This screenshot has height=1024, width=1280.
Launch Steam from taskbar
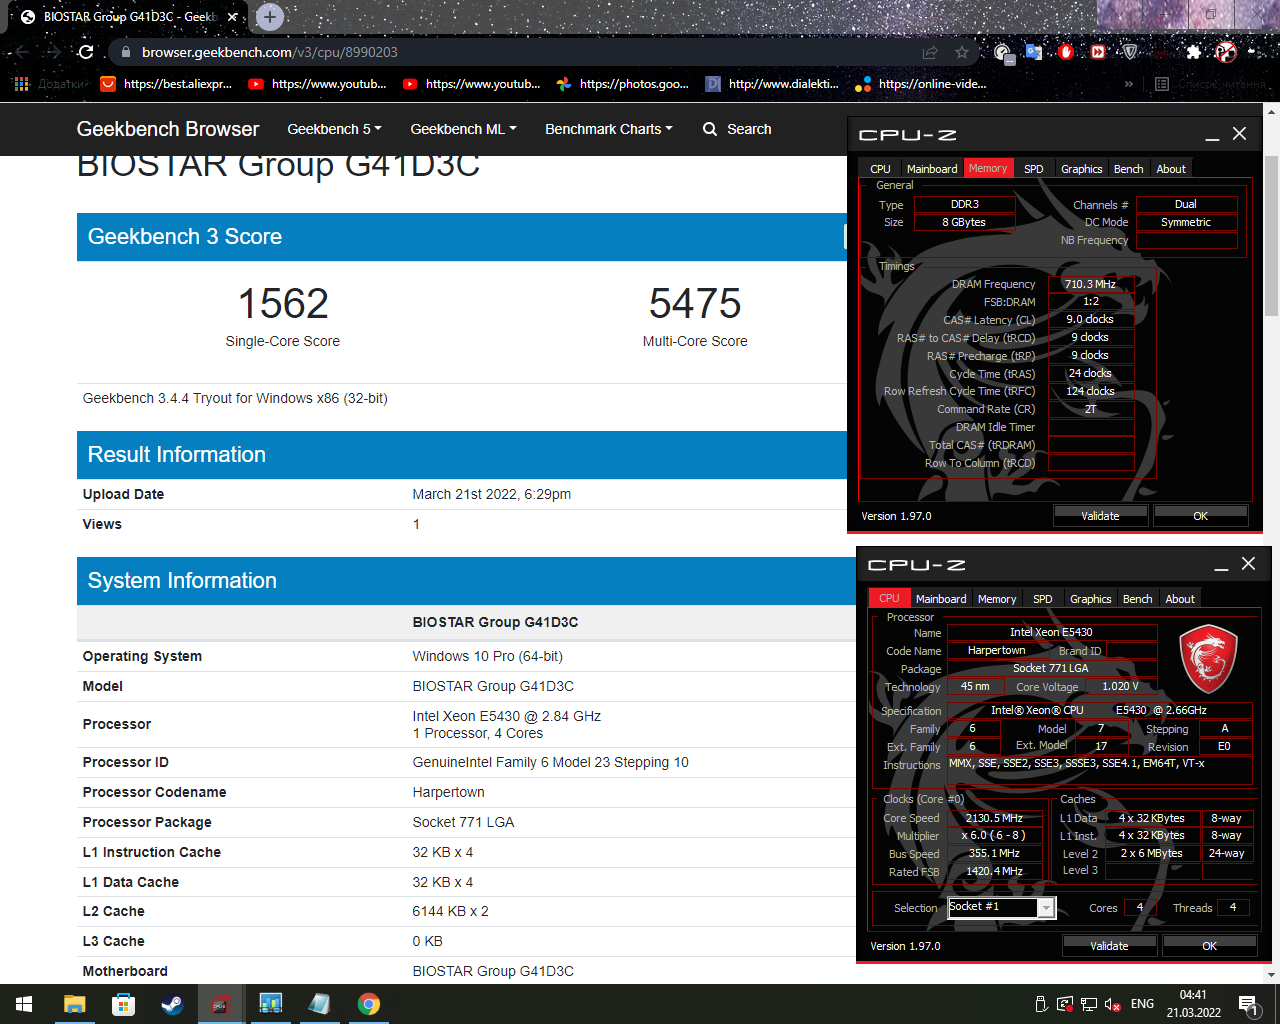(x=172, y=1004)
